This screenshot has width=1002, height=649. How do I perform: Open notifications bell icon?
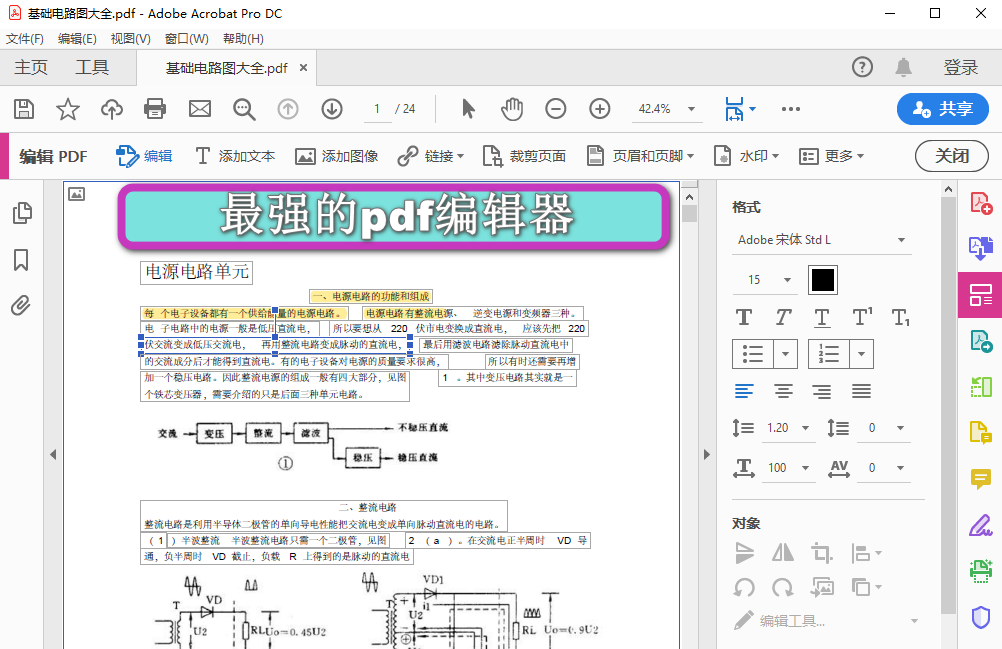tap(903, 66)
